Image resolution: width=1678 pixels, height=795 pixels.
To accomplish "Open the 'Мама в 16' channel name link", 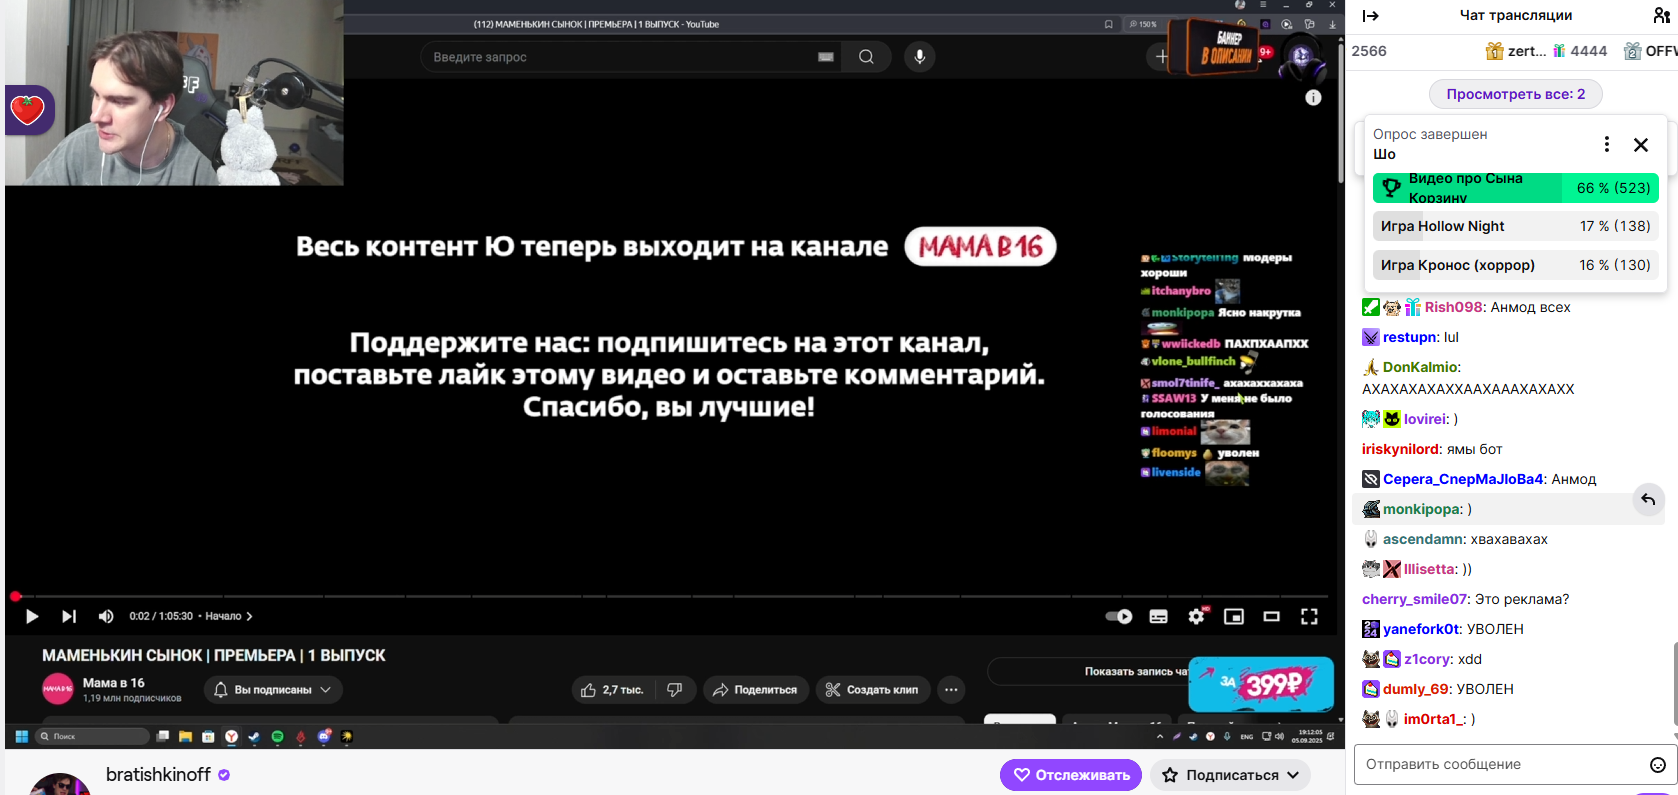I will (114, 683).
